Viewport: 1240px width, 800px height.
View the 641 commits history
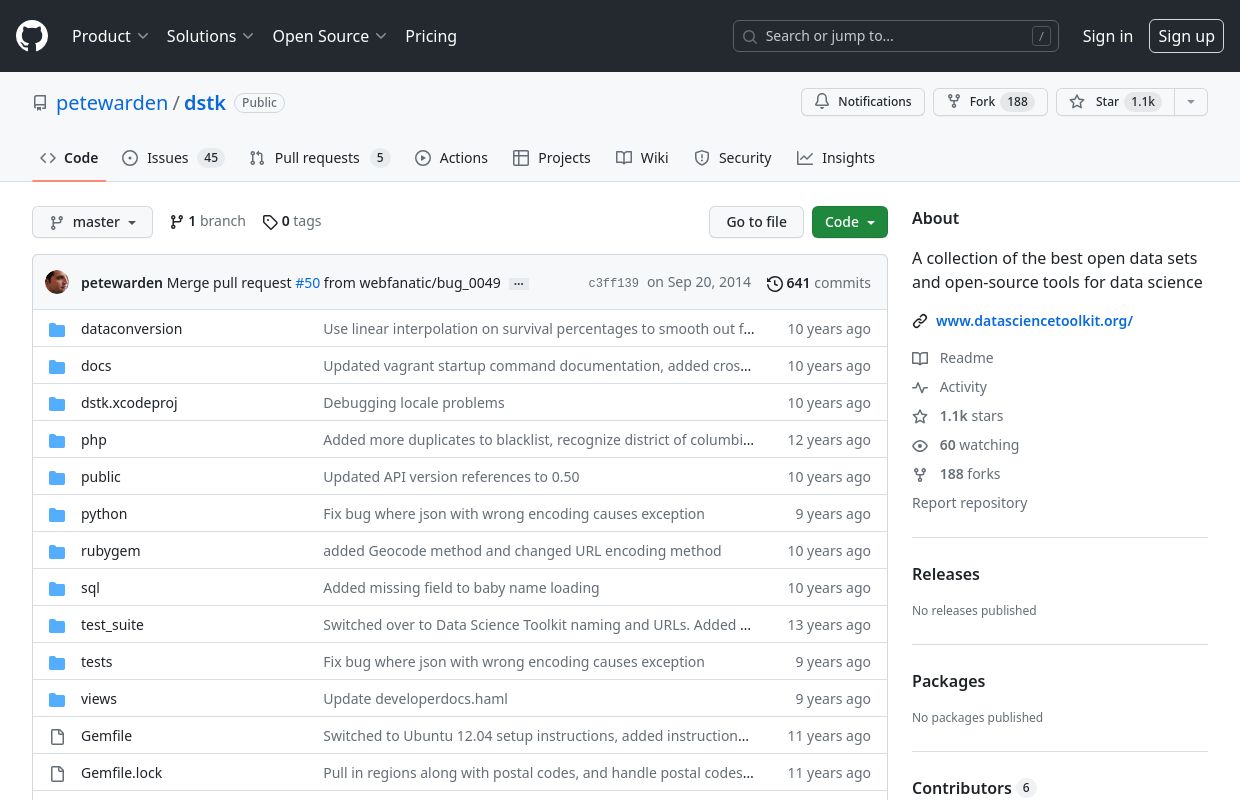pos(818,283)
